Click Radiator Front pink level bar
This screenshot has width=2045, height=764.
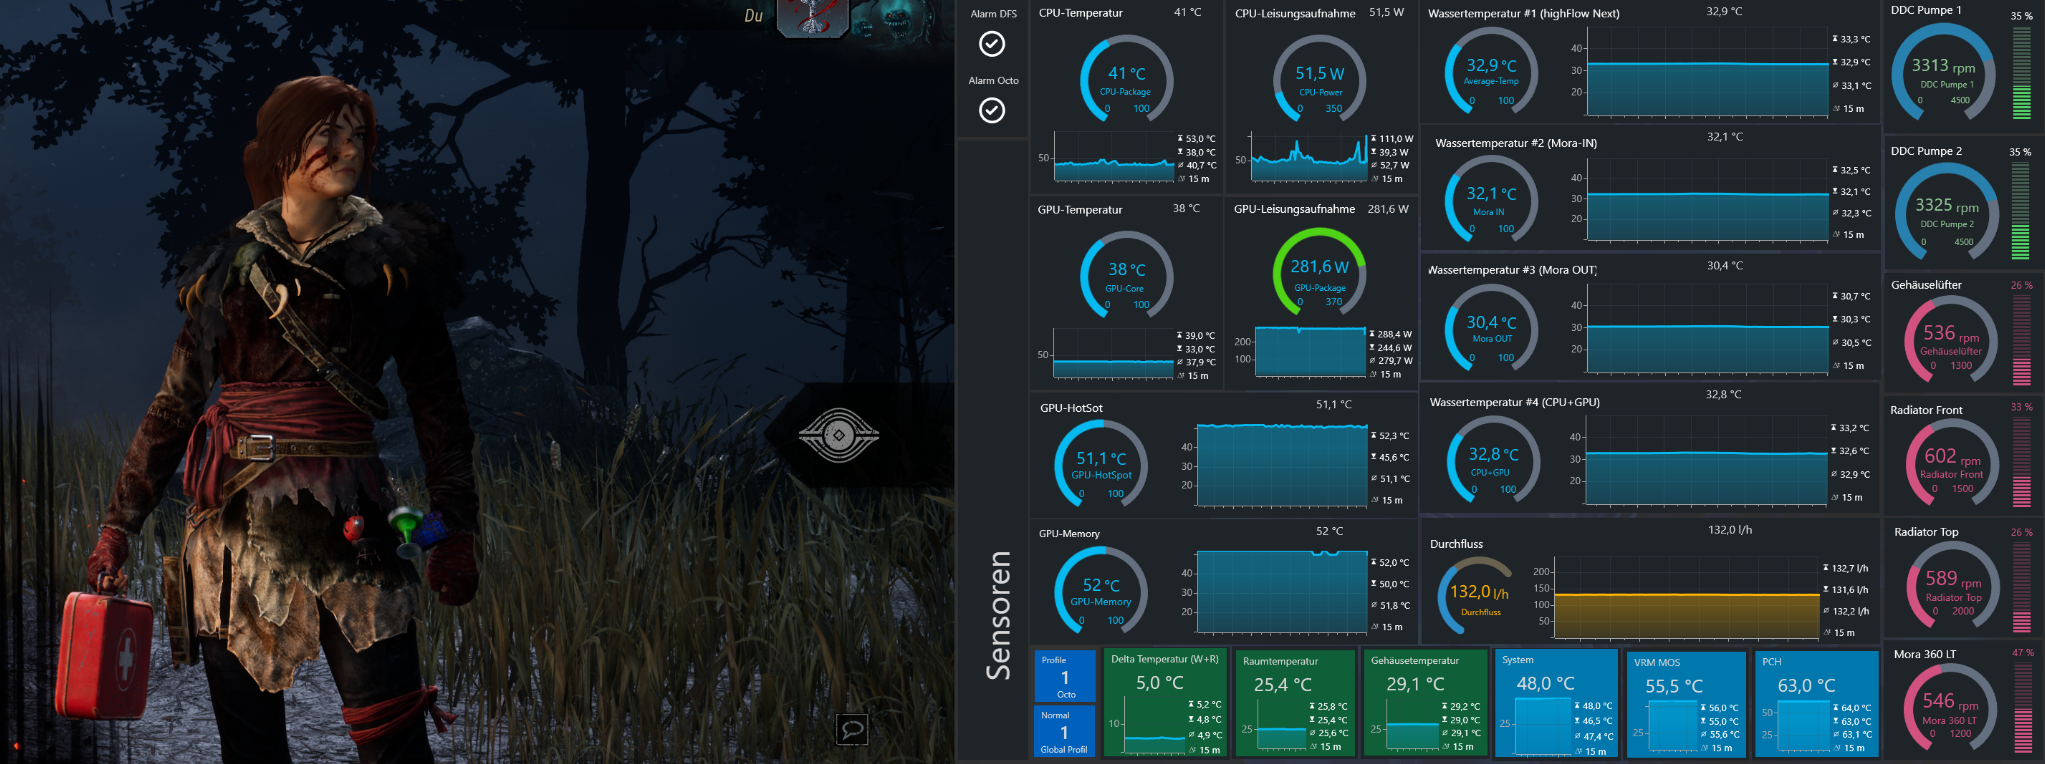click(x=2022, y=462)
